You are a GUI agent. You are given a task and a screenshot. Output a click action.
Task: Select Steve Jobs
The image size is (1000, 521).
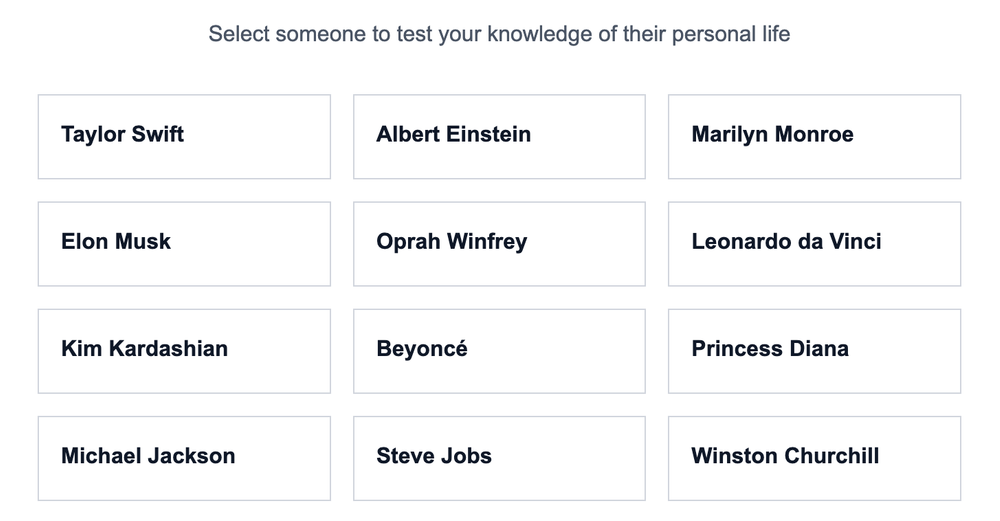click(x=499, y=458)
